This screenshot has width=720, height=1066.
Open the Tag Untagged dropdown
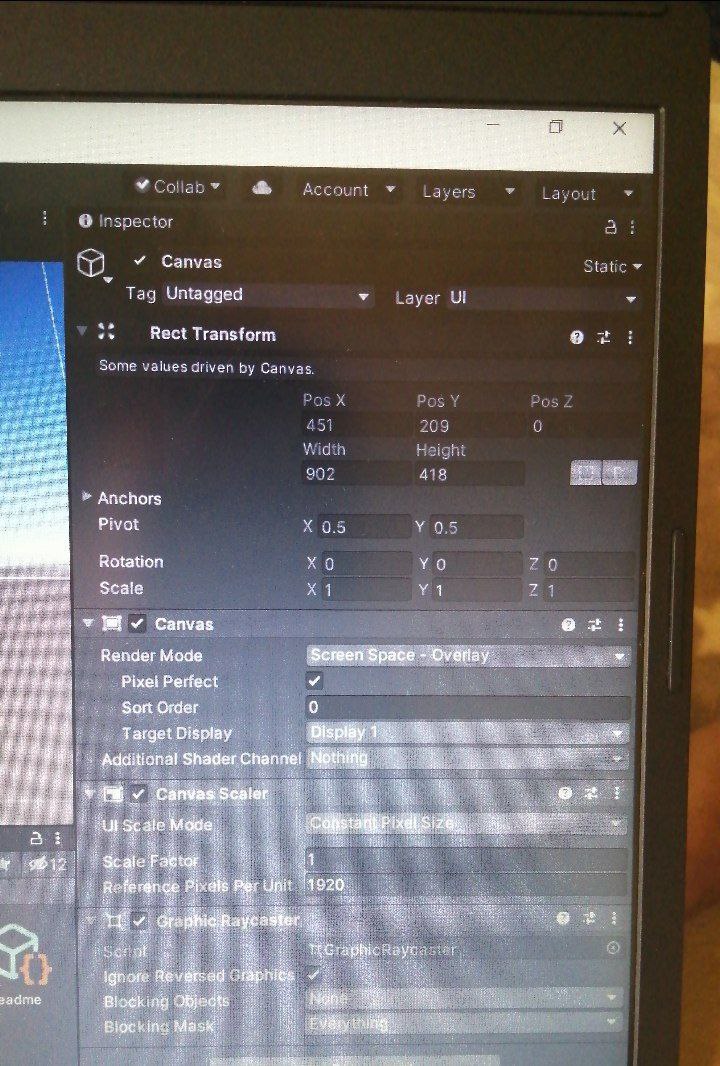pos(268,295)
